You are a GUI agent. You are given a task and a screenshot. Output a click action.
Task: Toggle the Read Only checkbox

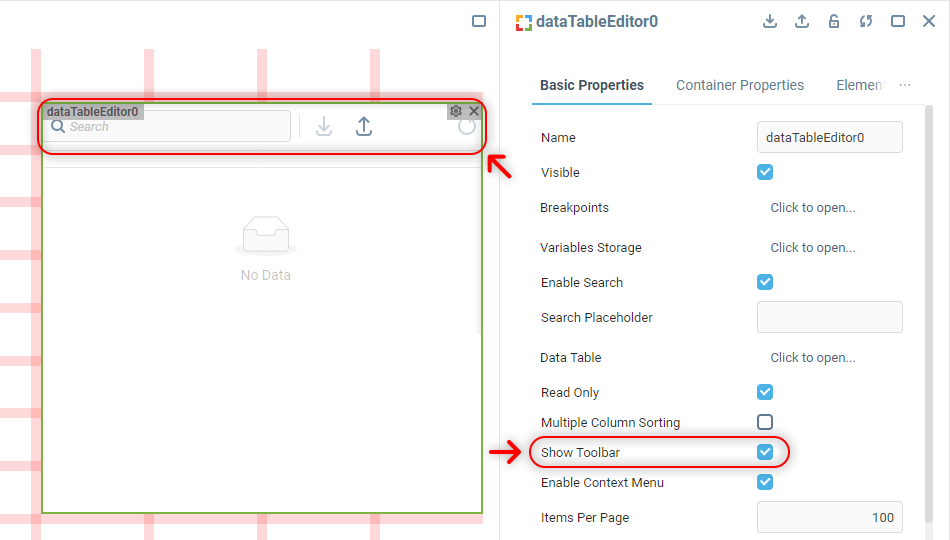765,392
